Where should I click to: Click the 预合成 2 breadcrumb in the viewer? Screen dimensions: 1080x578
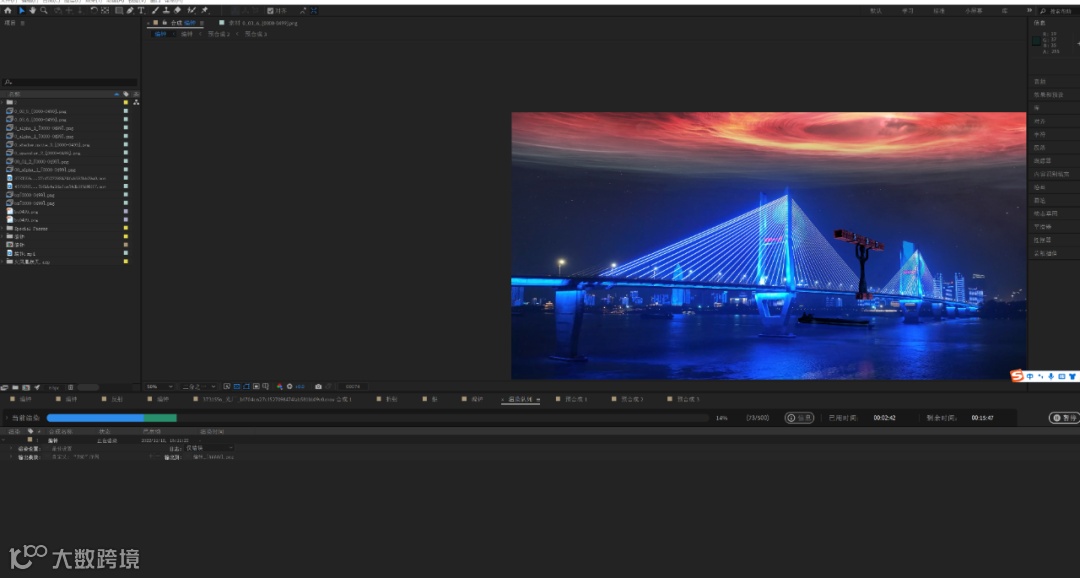[218, 34]
